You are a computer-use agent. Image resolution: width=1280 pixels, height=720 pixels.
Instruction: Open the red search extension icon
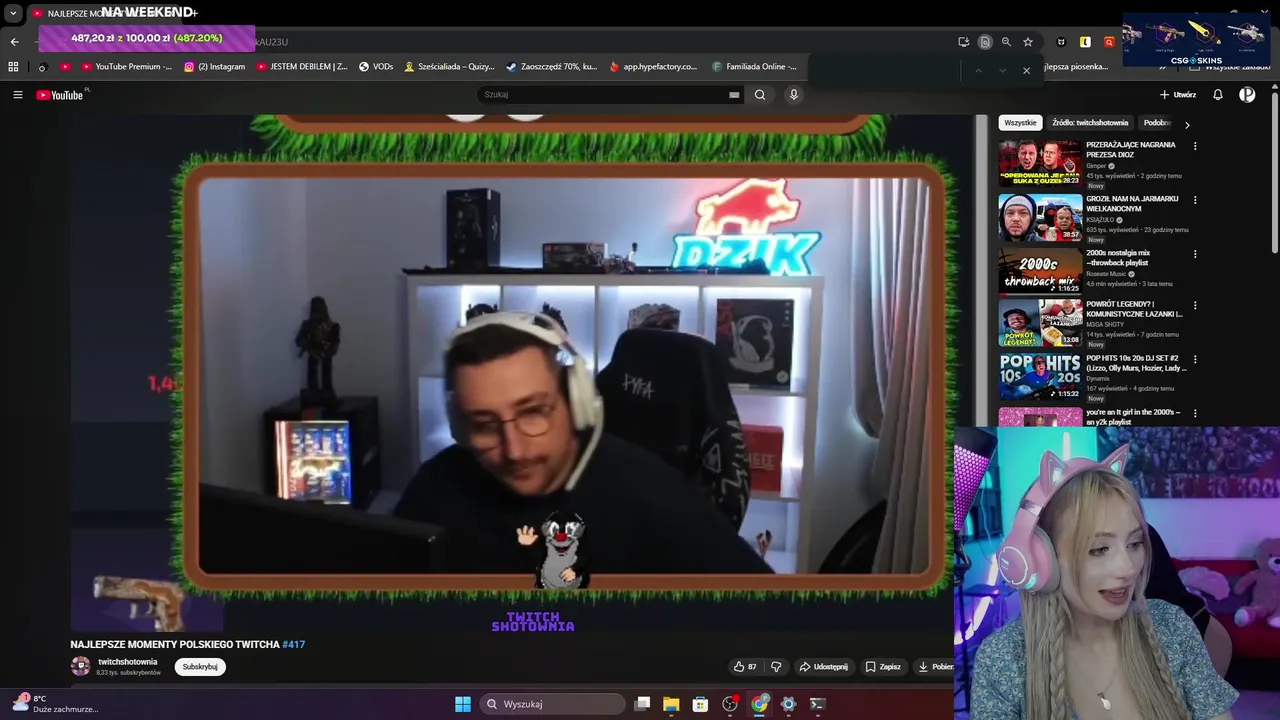pyautogui.click(x=1109, y=42)
